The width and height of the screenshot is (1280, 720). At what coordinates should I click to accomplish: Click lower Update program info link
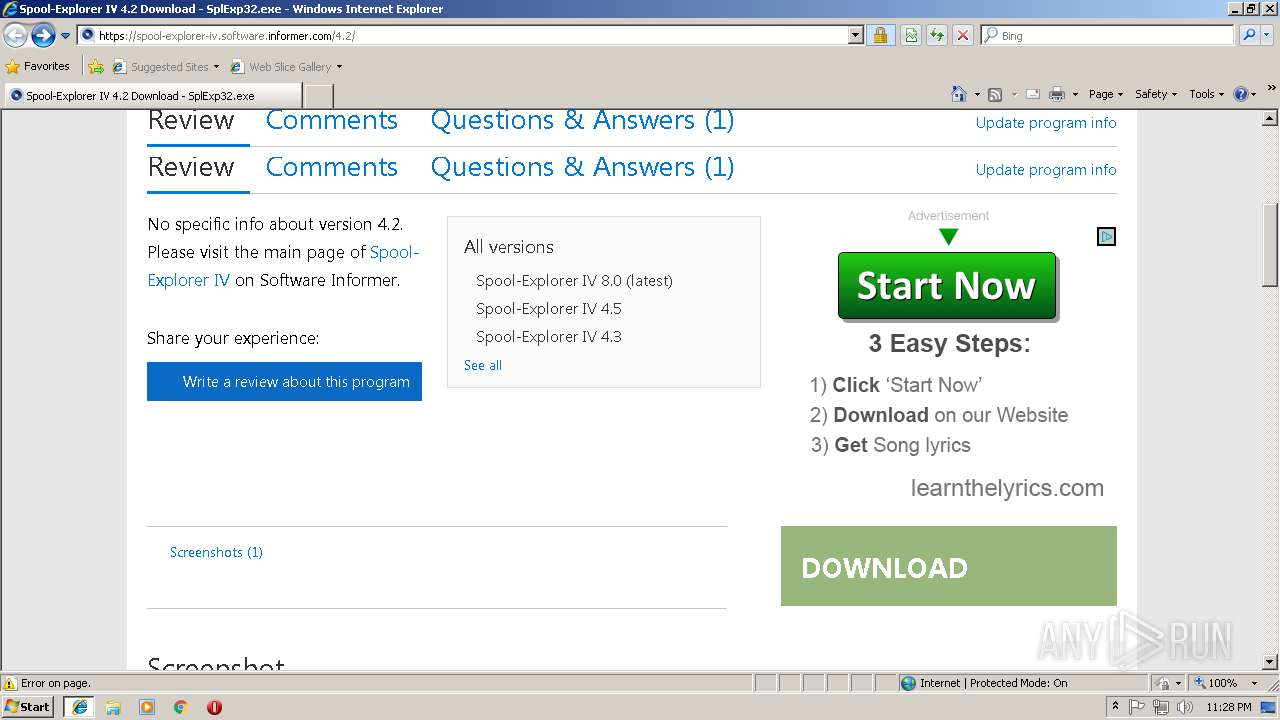(1046, 170)
